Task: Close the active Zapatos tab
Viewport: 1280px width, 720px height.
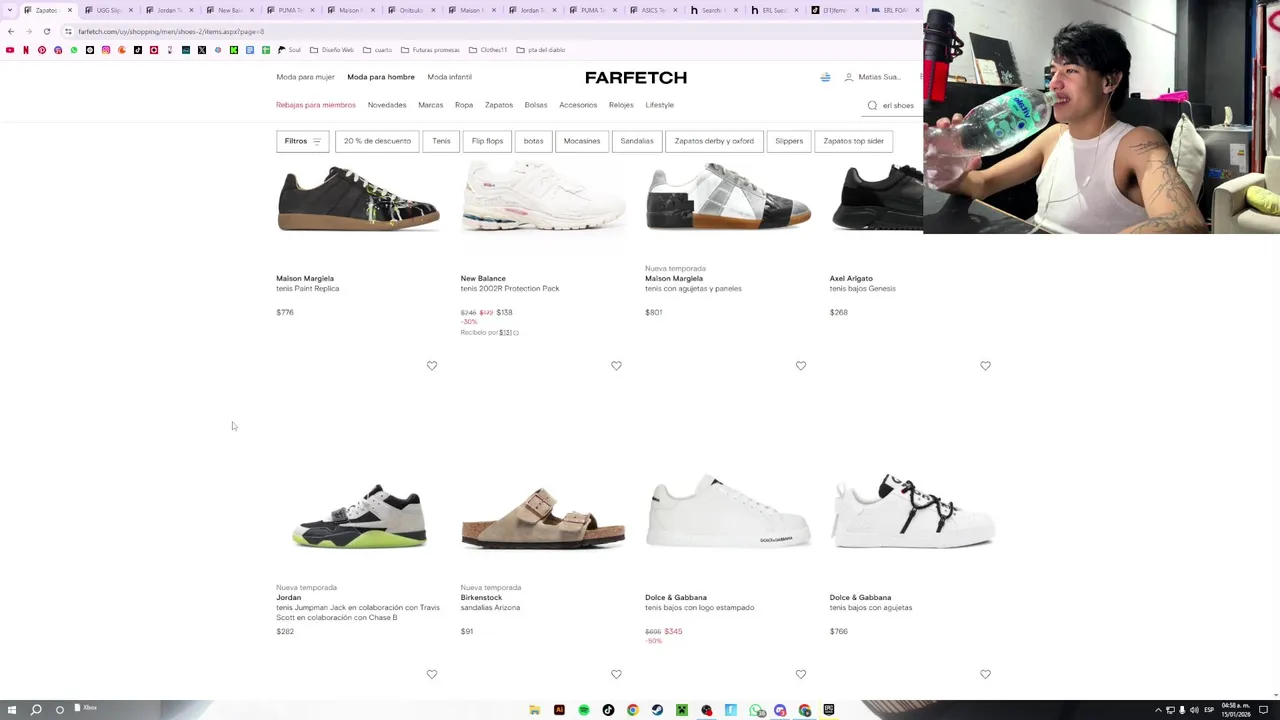Action: pos(70,10)
